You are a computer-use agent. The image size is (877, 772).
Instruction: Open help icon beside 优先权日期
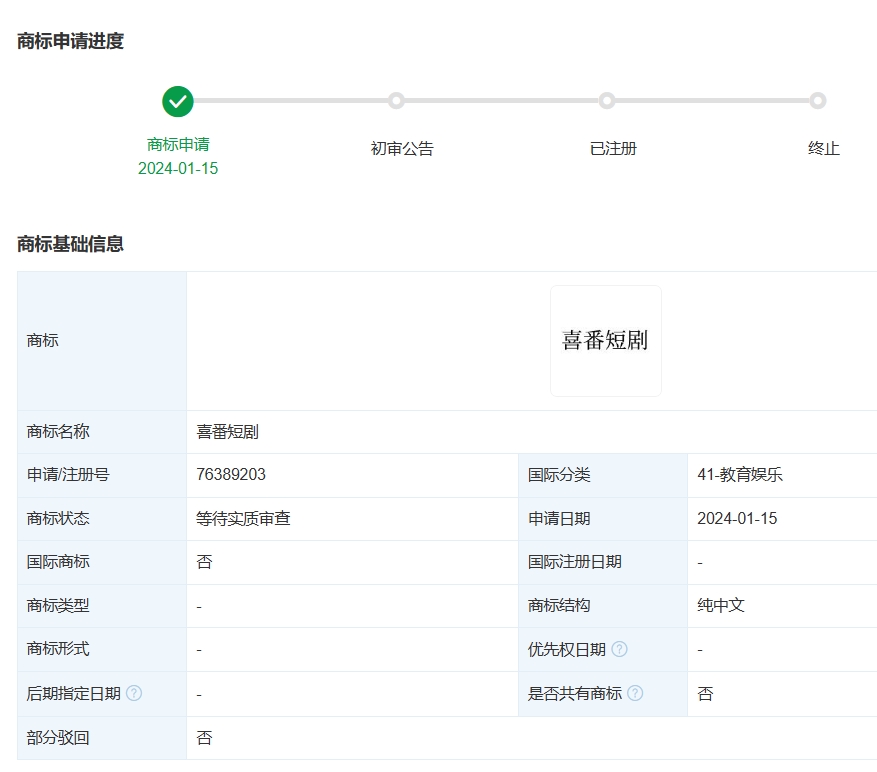coord(619,649)
